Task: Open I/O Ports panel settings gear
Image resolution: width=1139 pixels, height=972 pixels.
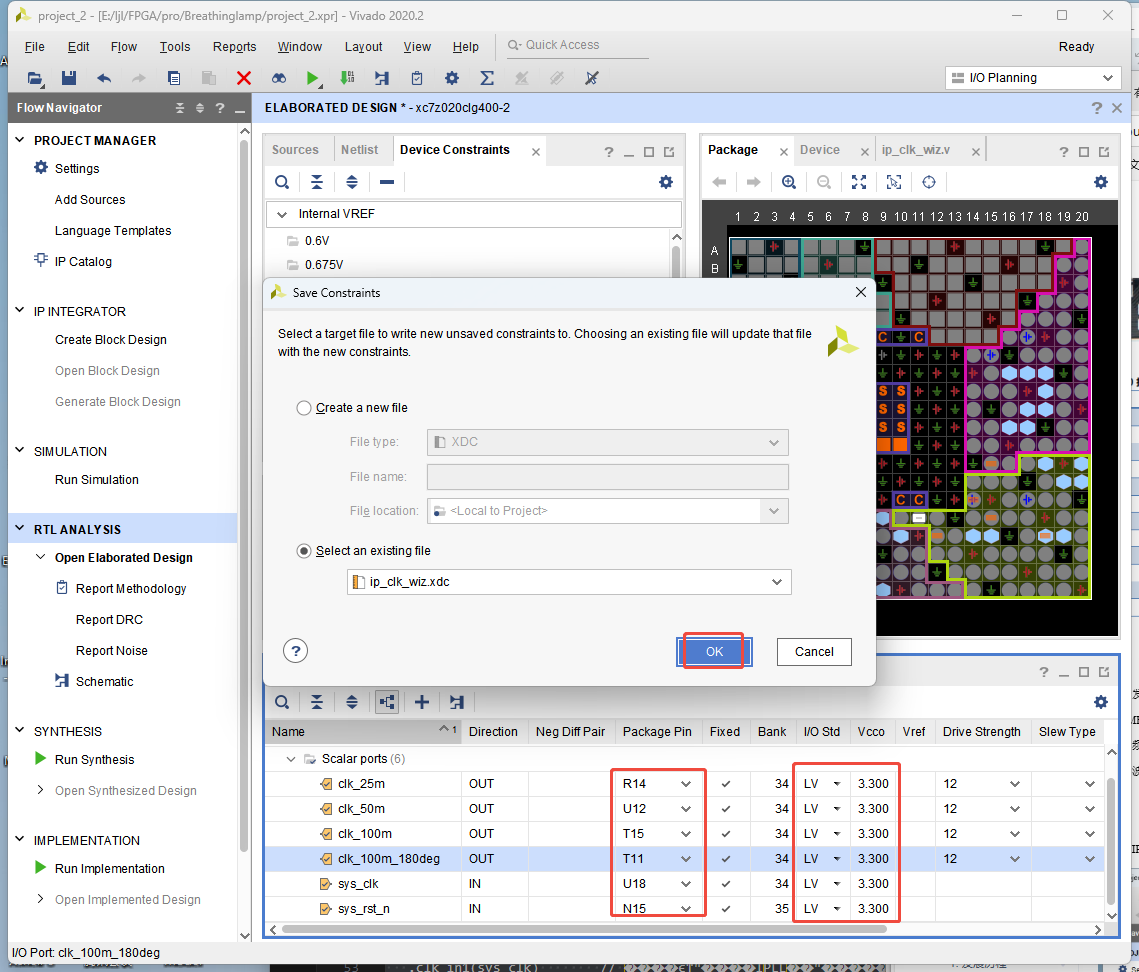Action: [1101, 702]
